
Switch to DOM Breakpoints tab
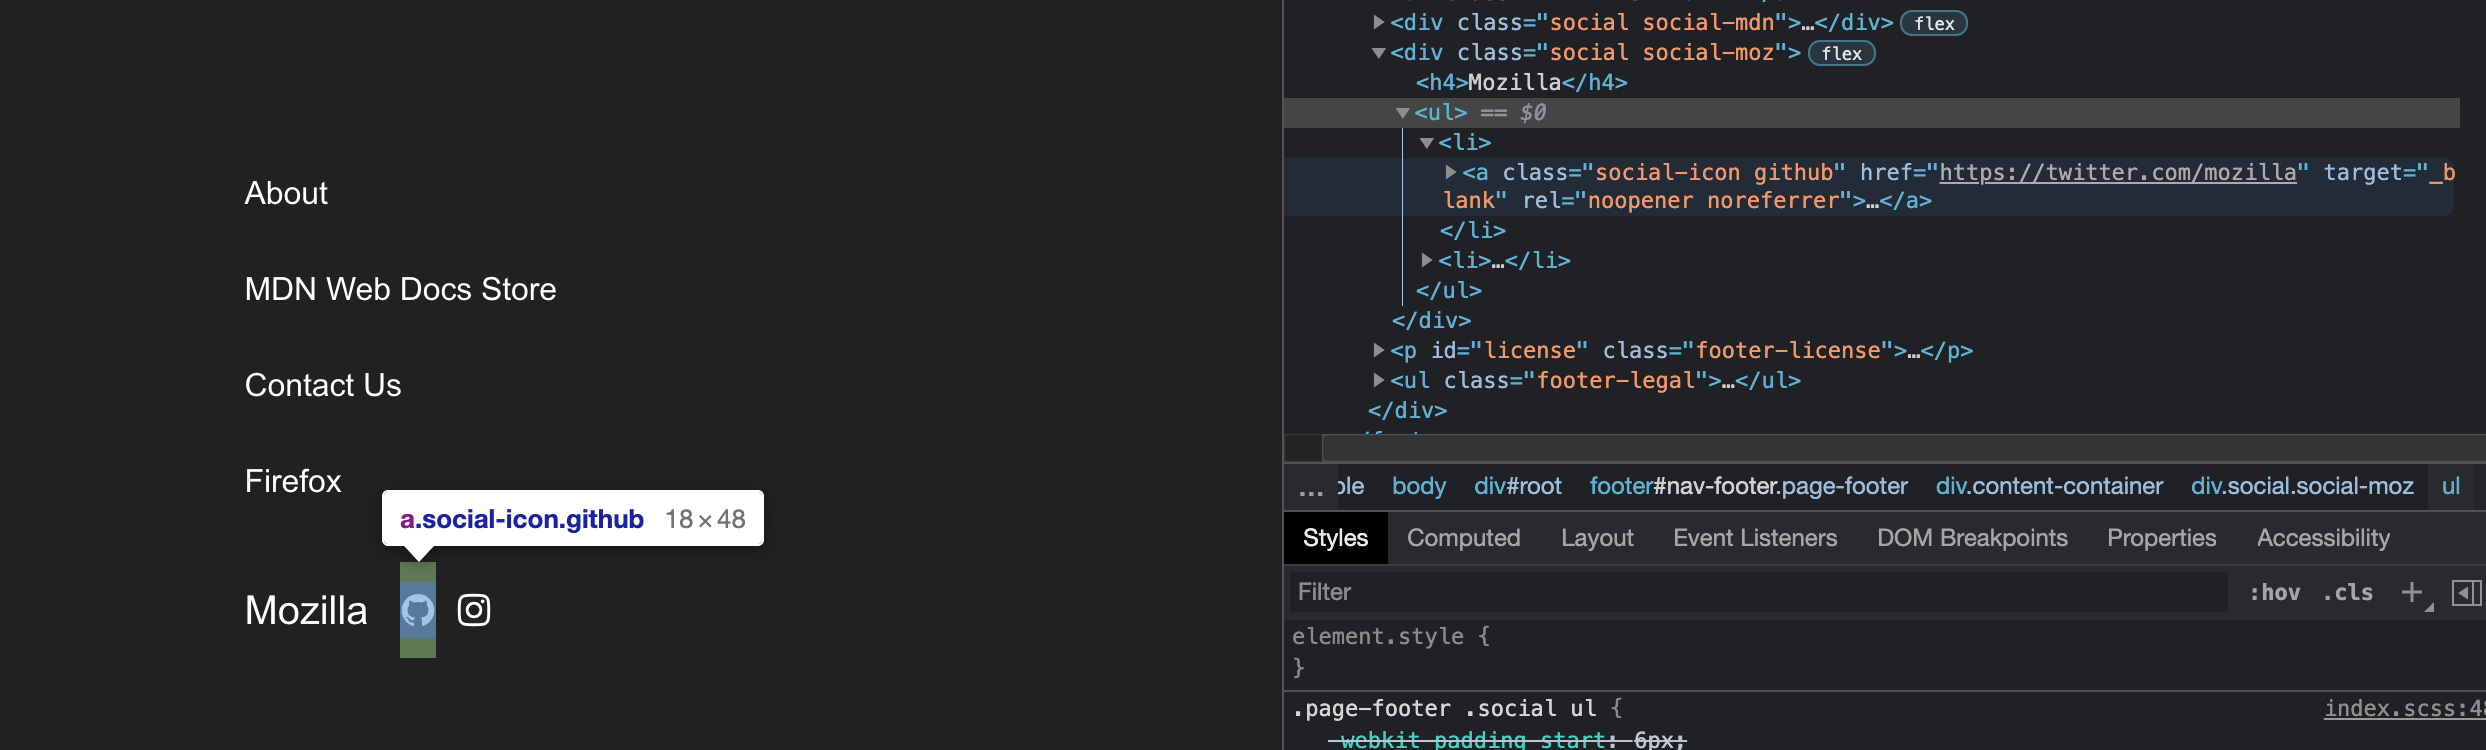point(1972,538)
